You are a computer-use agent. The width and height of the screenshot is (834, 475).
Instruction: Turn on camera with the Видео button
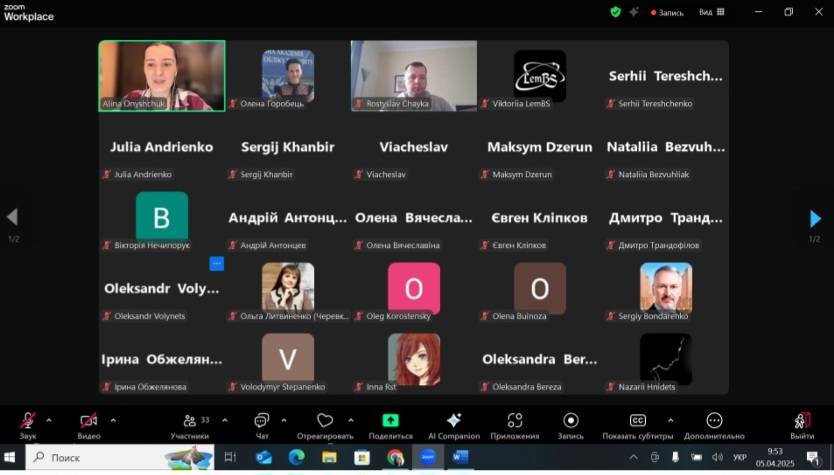pos(89,422)
